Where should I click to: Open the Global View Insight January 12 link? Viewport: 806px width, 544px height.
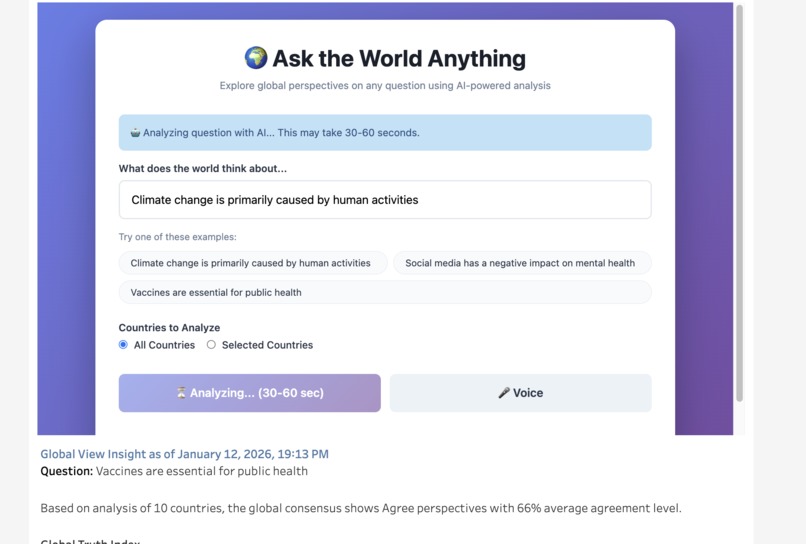click(x=185, y=454)
